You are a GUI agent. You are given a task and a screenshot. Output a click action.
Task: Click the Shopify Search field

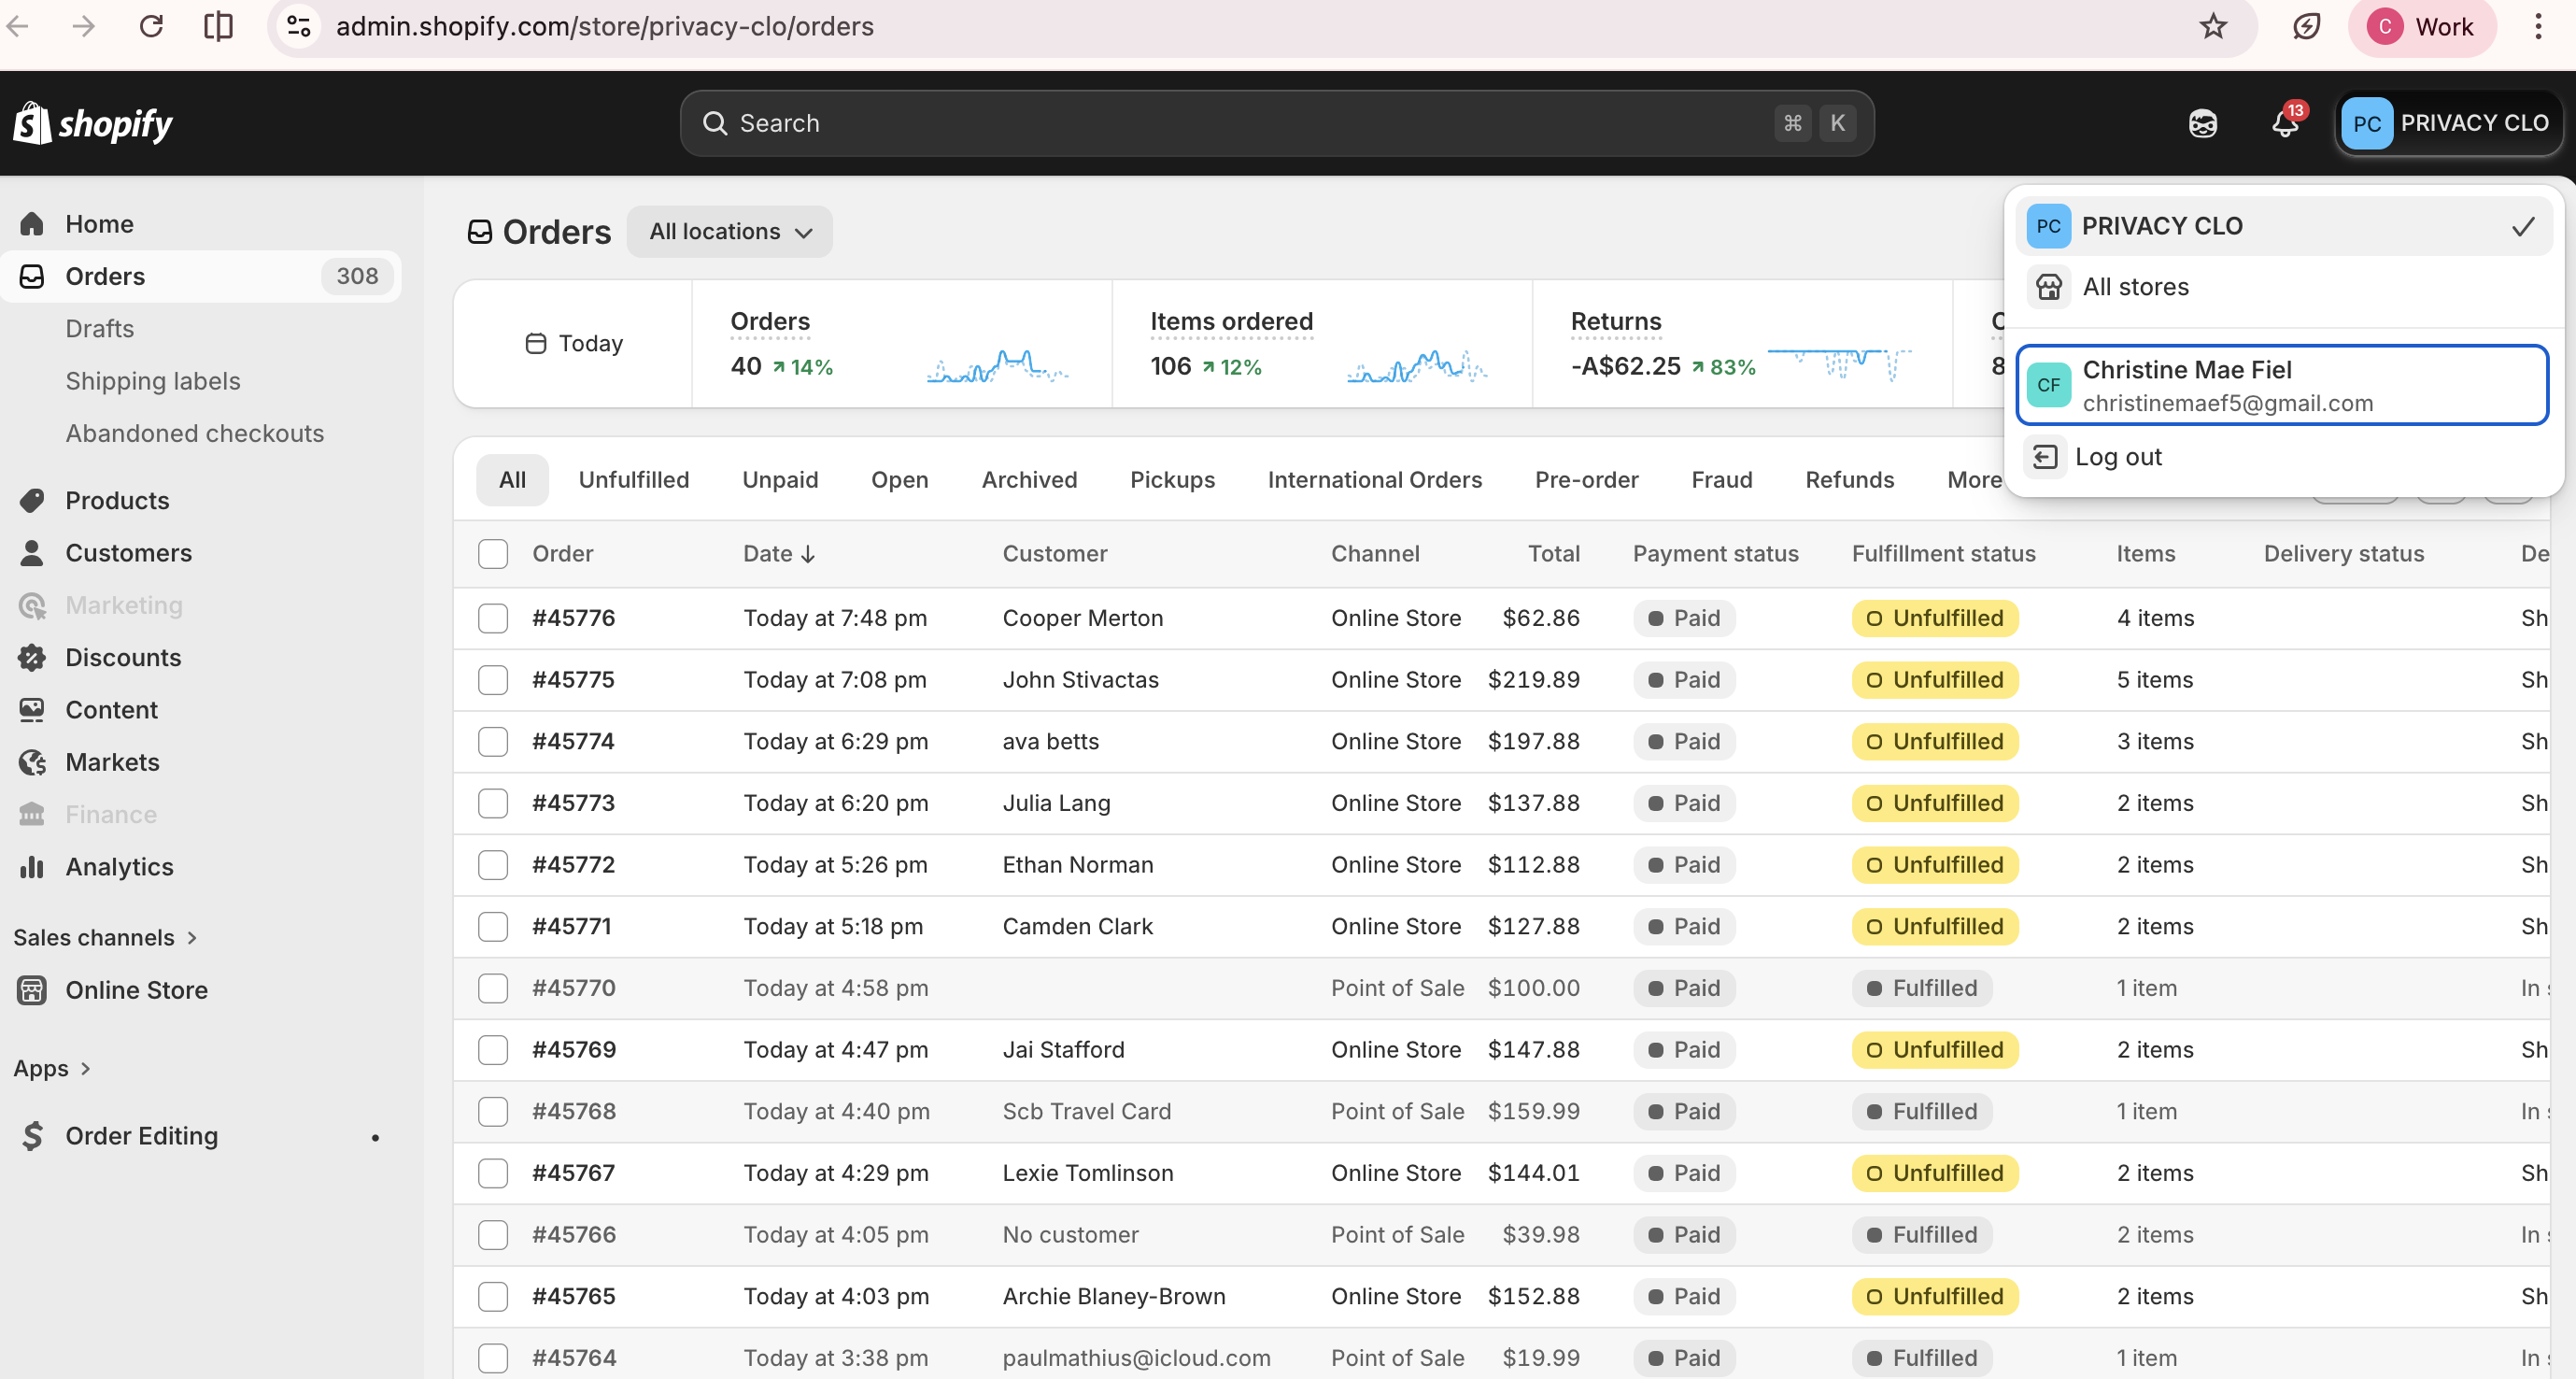(x=1277, y=123)
